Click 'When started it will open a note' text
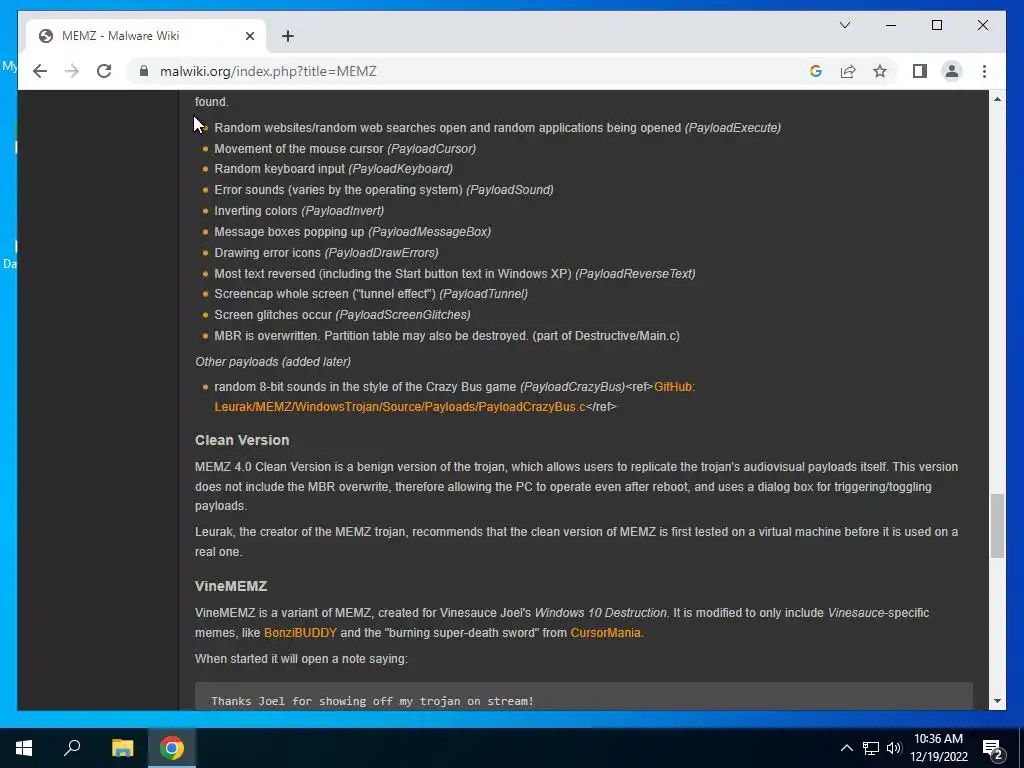 coord(300,658)
